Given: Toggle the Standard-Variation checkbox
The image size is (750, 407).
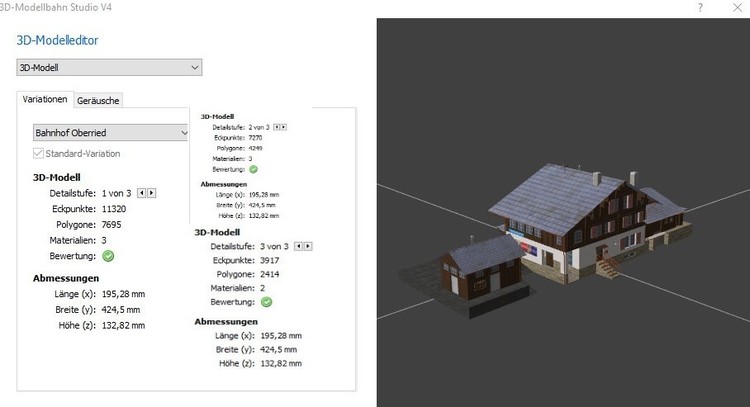Looking at the screenshot, I should click(38, 154).
